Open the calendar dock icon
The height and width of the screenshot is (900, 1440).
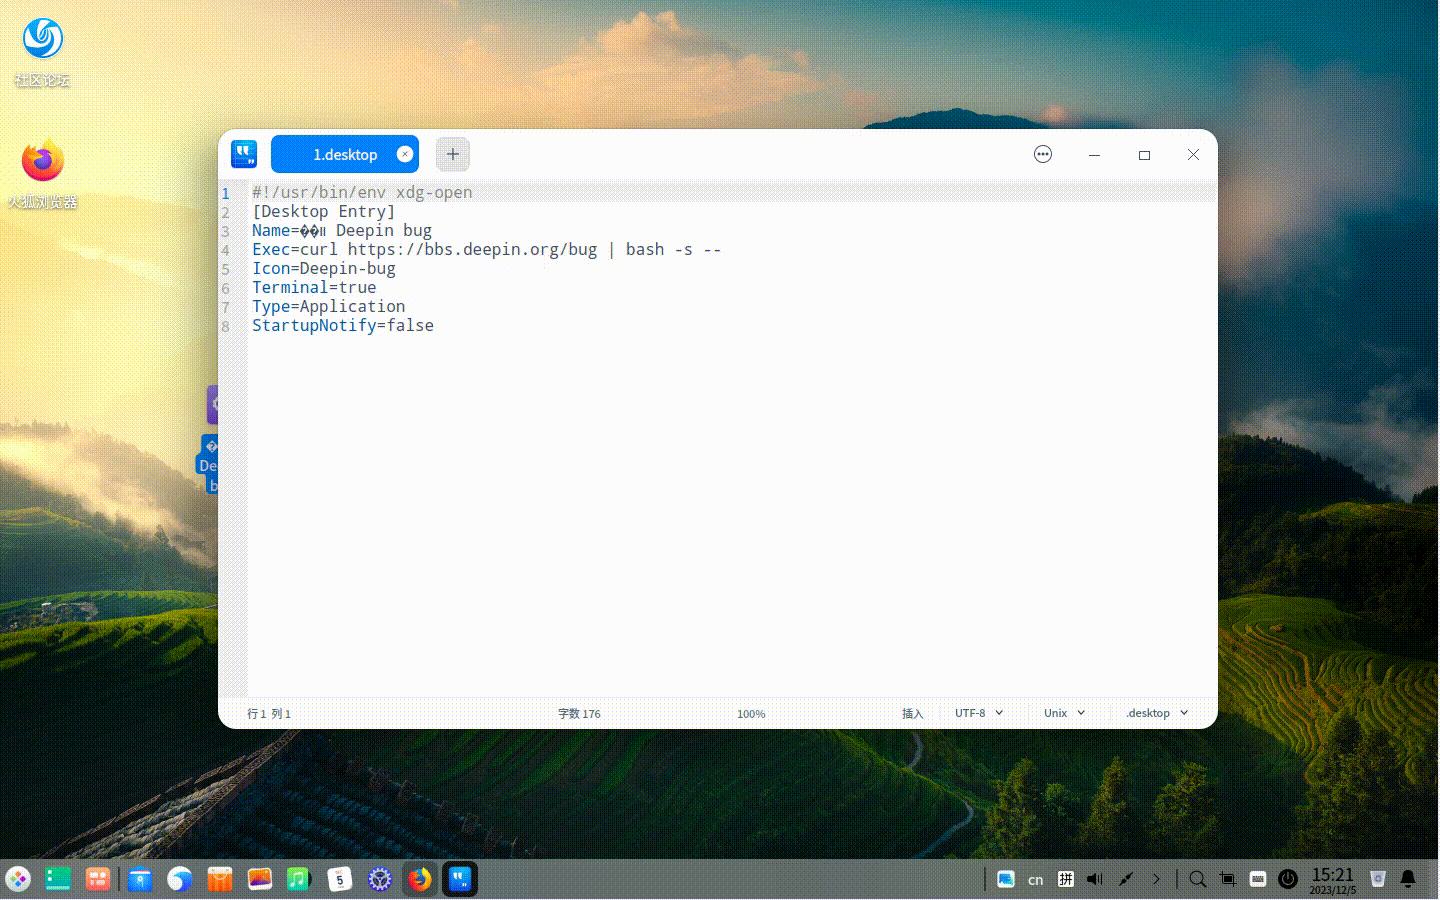[340, 879]
